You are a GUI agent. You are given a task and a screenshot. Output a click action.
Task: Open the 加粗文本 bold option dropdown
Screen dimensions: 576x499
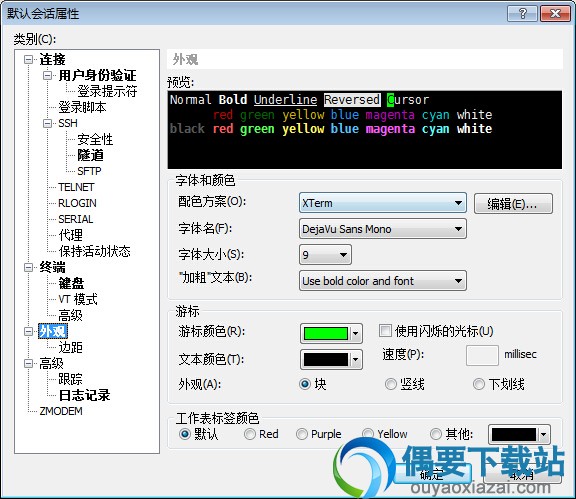pyautogui.click(x=382, y=281)
